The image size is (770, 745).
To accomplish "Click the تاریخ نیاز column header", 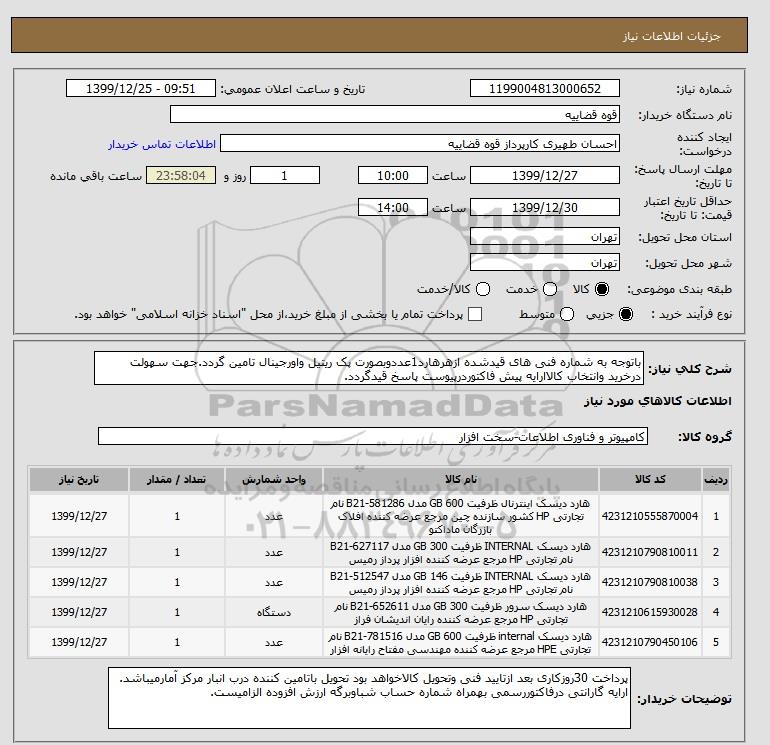I will [x=79, y=480].
